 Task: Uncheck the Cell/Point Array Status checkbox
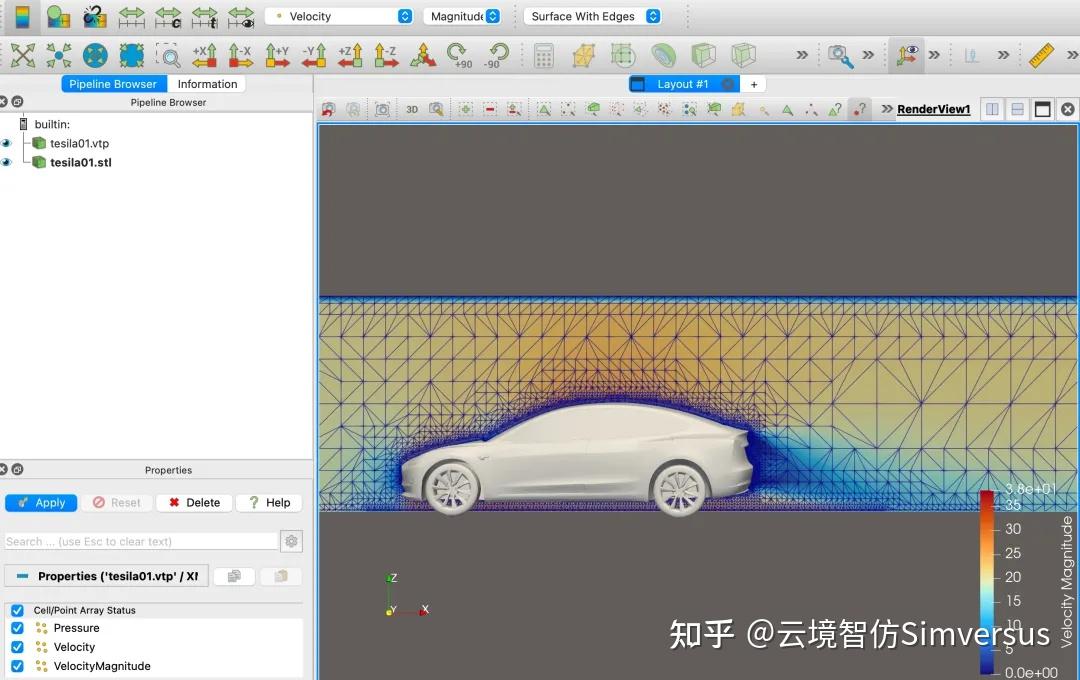coord(17,610)
